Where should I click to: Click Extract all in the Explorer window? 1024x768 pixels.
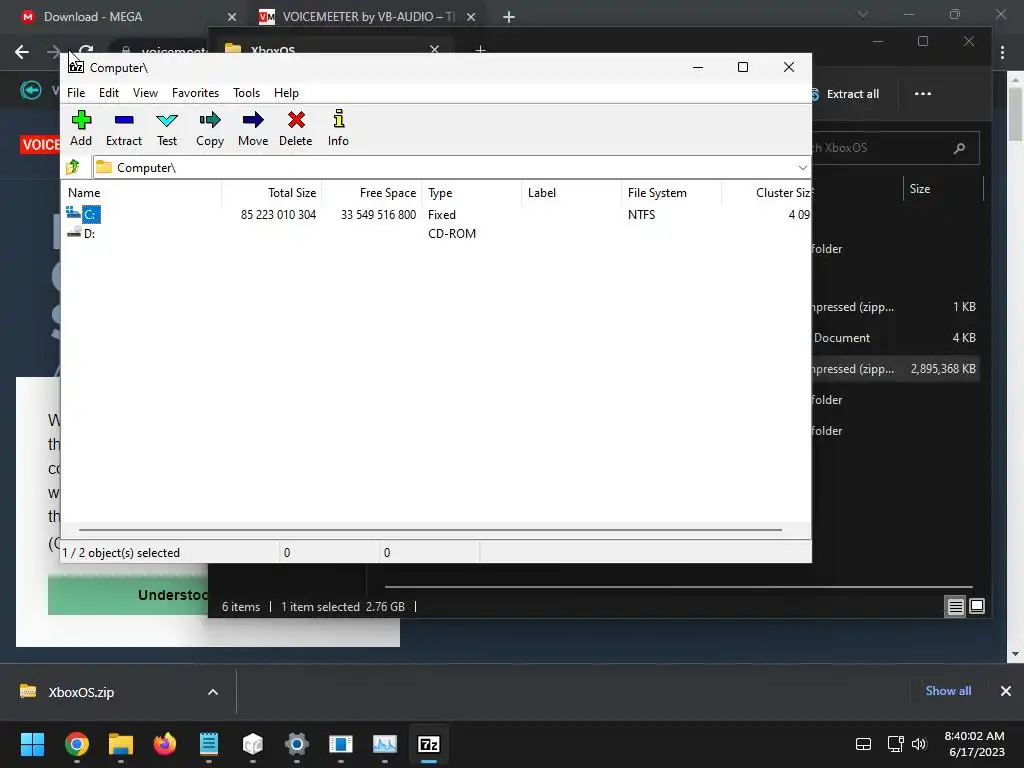[x=846, y=94]
